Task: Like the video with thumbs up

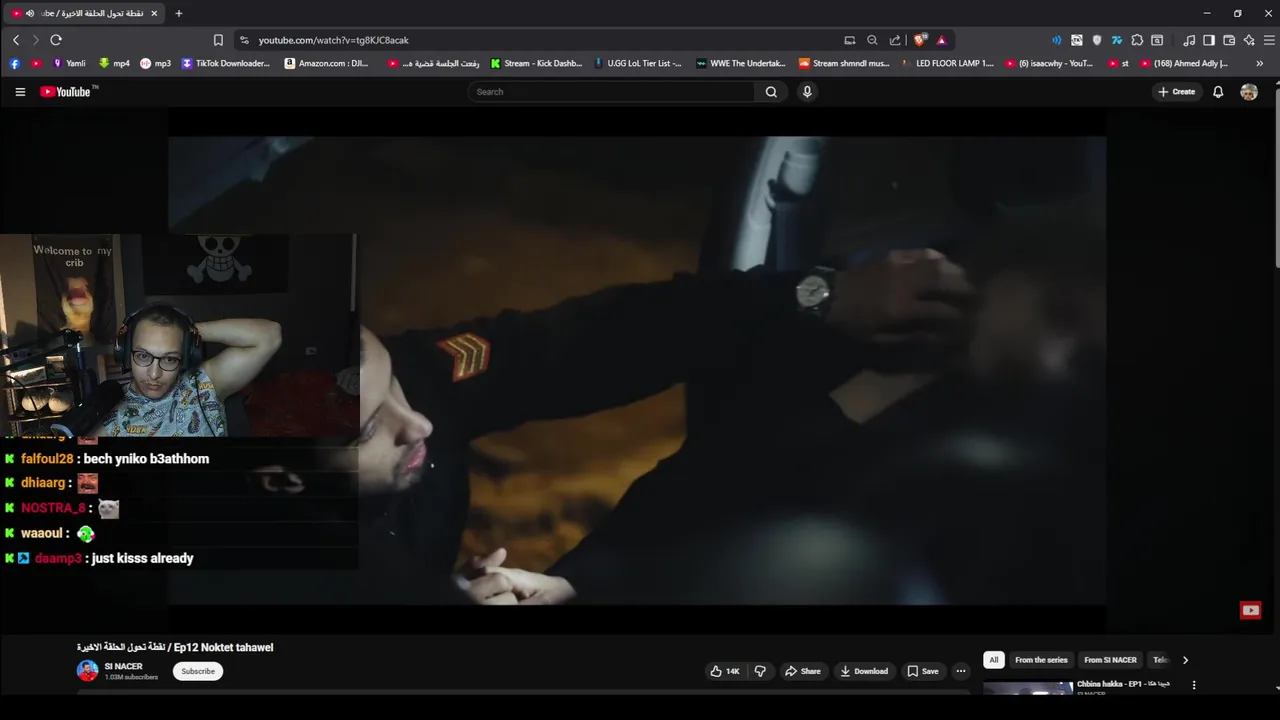Action: pyautogui.click(x=725, y=671)
